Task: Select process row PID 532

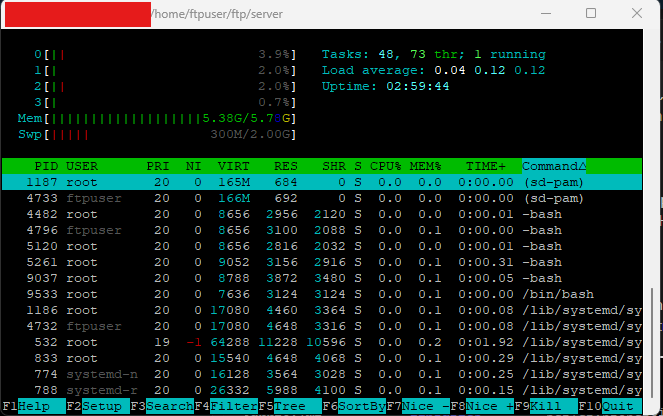Action: coord(322,342)
